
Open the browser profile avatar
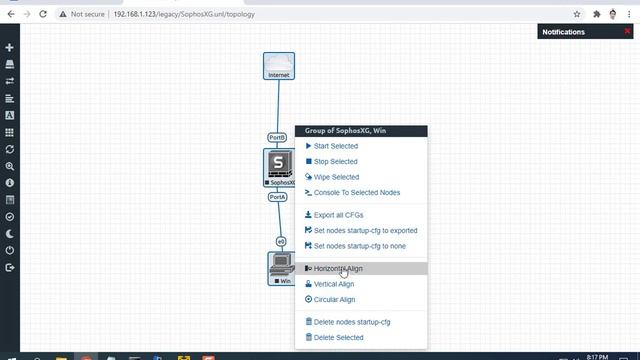[613, 14]
